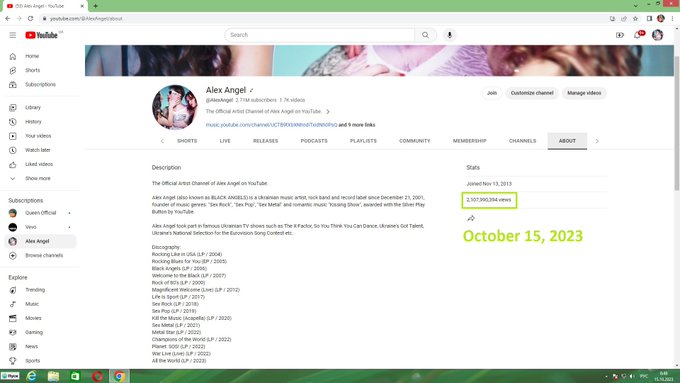The image size is (680, 383).
Task: Open the account avatar menu
Action: (657, 35)
